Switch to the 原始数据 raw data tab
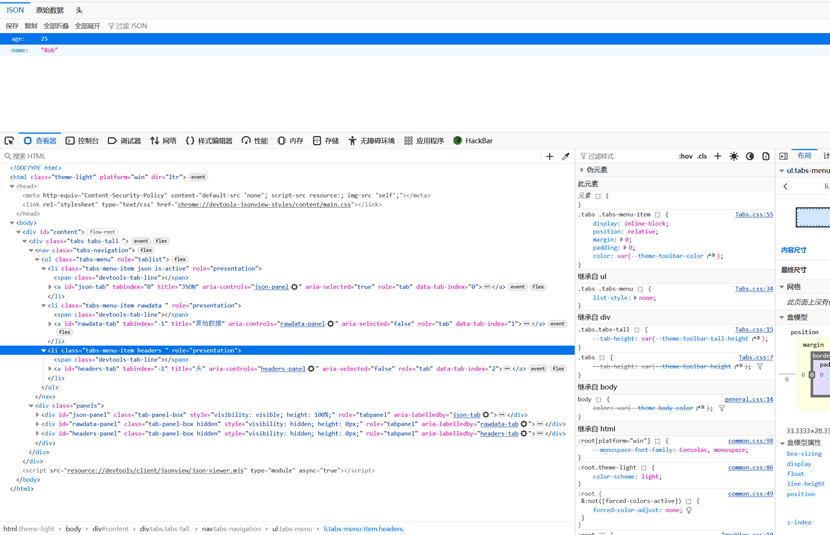Viewport: 830px width, 535px height. [x=50, y=10]
